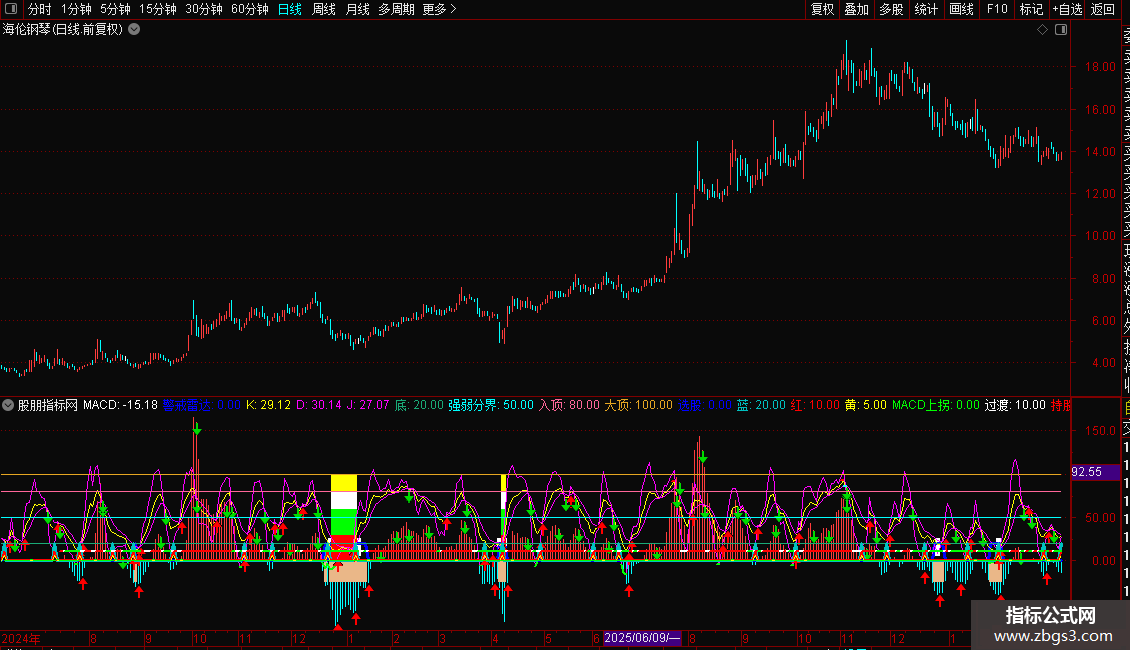Select the 5分钟 period tab

pyautogui.click(x=115, y=9)
